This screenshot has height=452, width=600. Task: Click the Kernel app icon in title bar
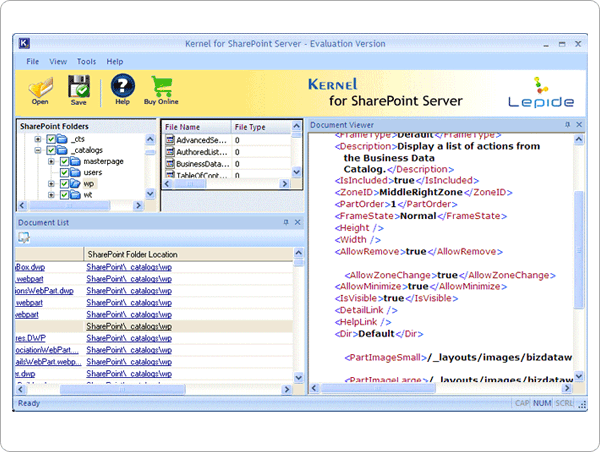pos(24,43)
